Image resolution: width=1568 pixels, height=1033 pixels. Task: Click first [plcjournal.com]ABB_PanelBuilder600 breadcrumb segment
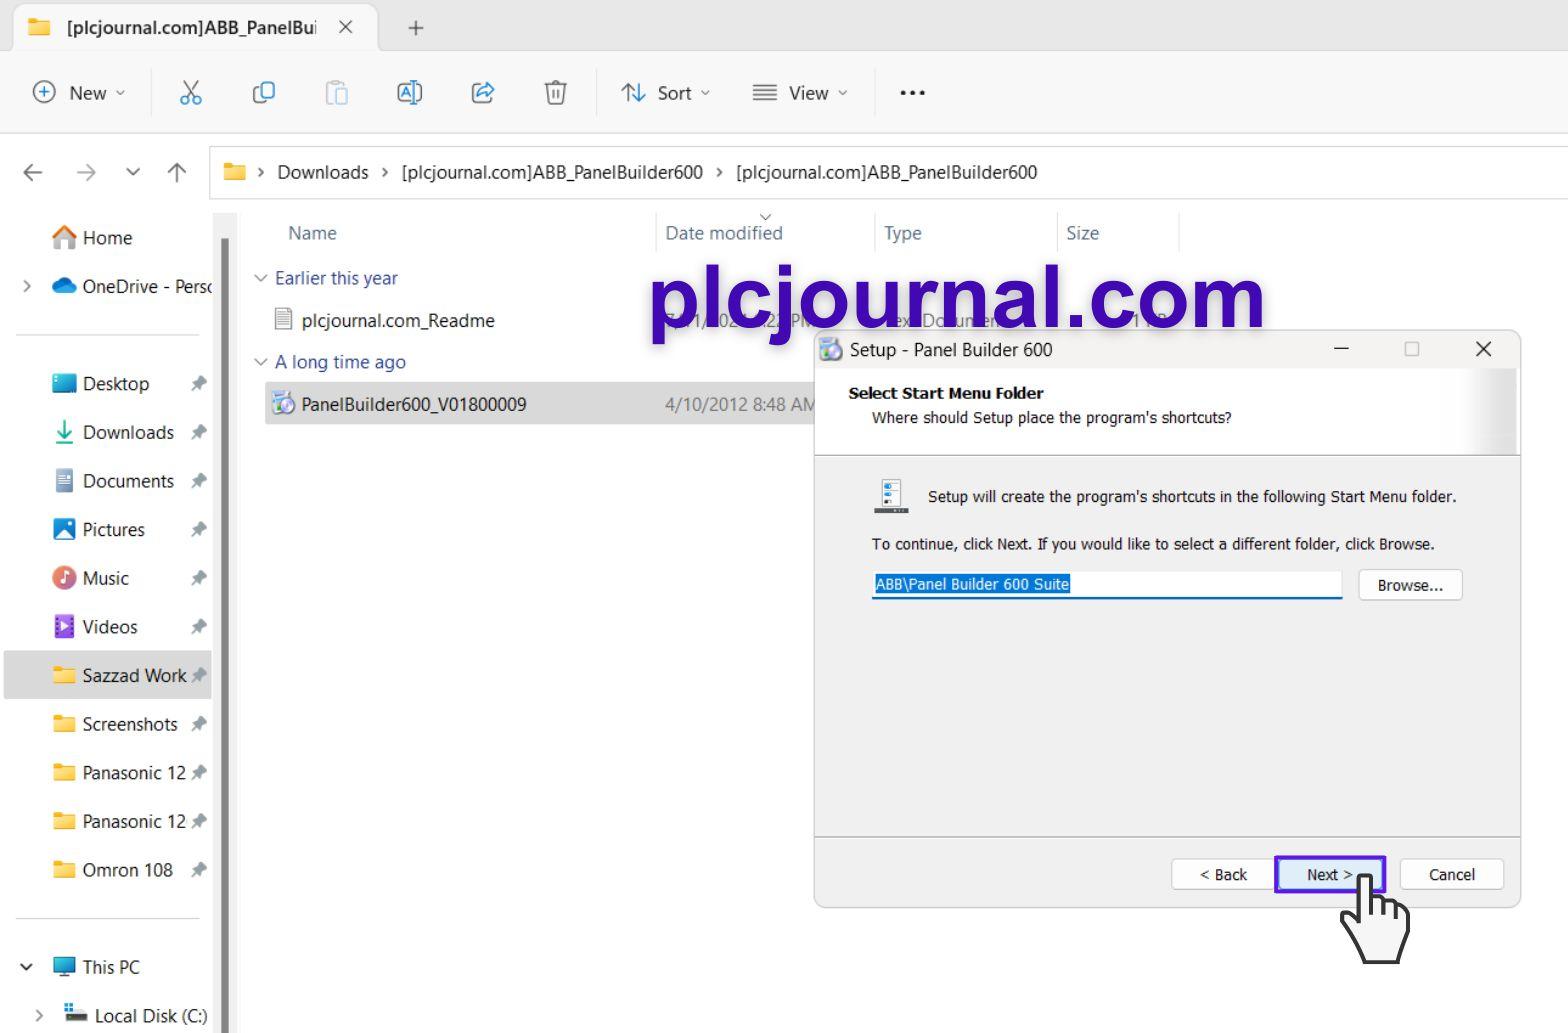pos(552,172)
